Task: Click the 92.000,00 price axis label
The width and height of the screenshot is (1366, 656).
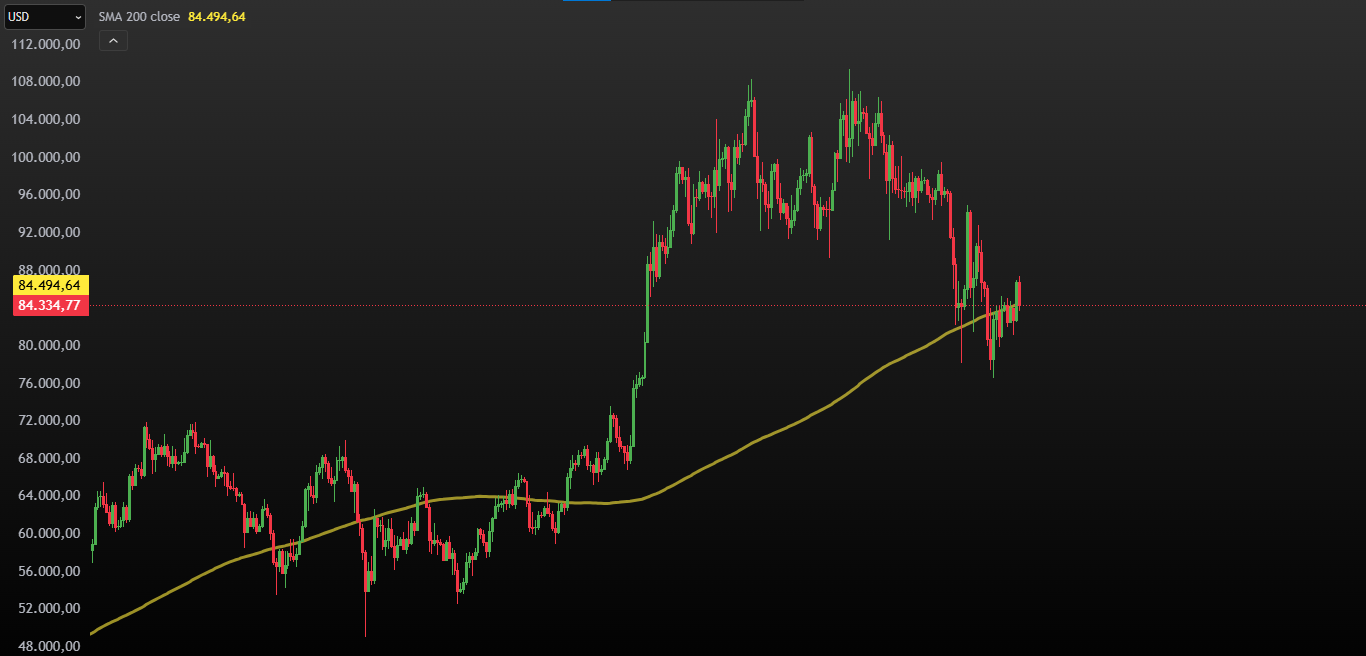Action: [x=49, y=232]
